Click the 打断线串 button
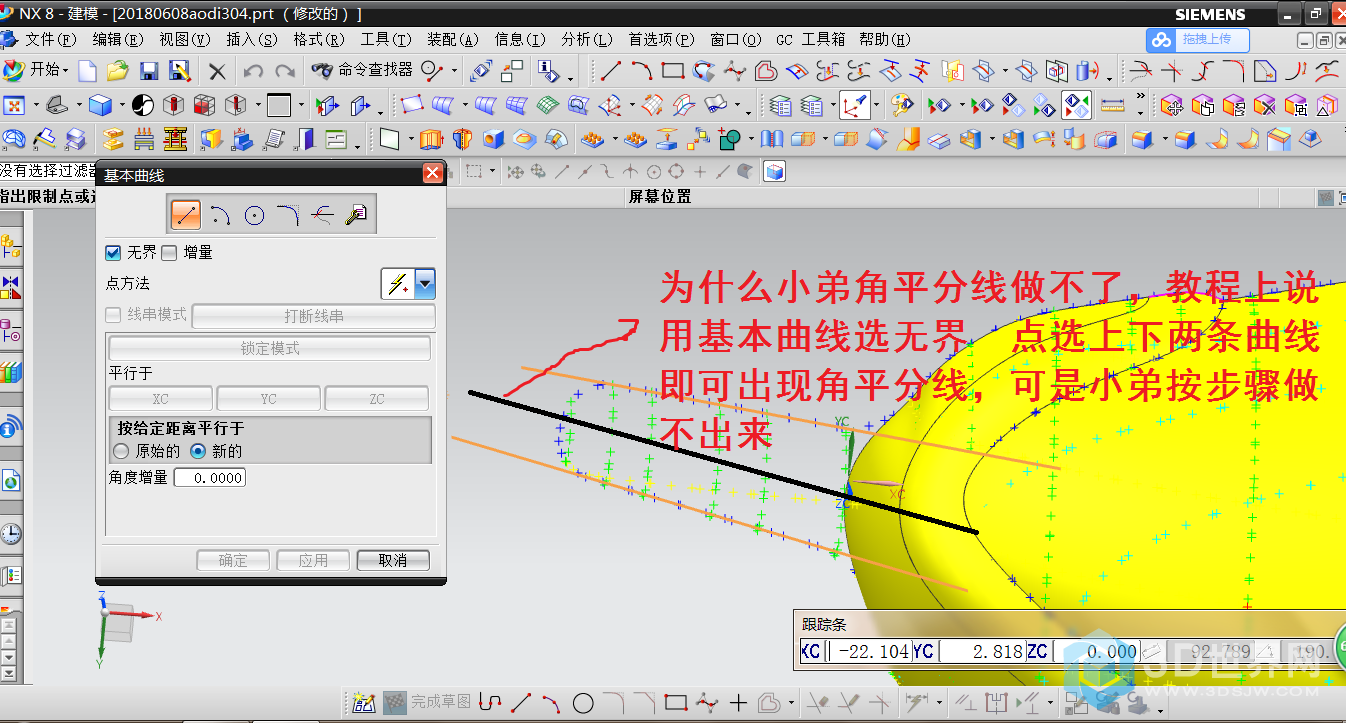 (314, 316)
